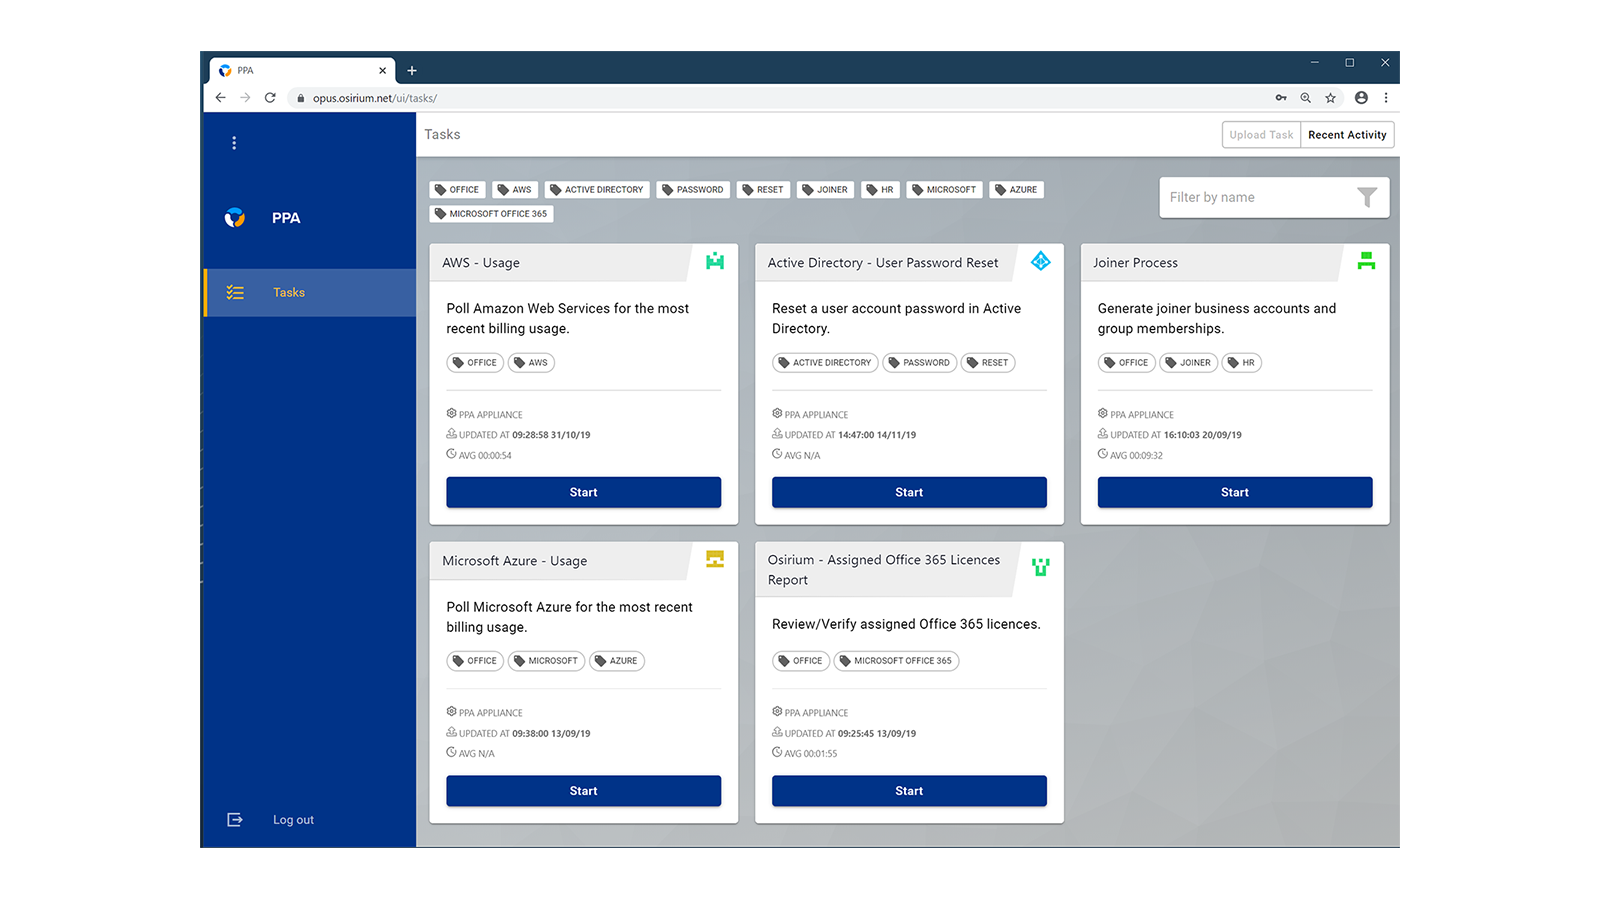Click the Tasks page heading

pos(442,135)
